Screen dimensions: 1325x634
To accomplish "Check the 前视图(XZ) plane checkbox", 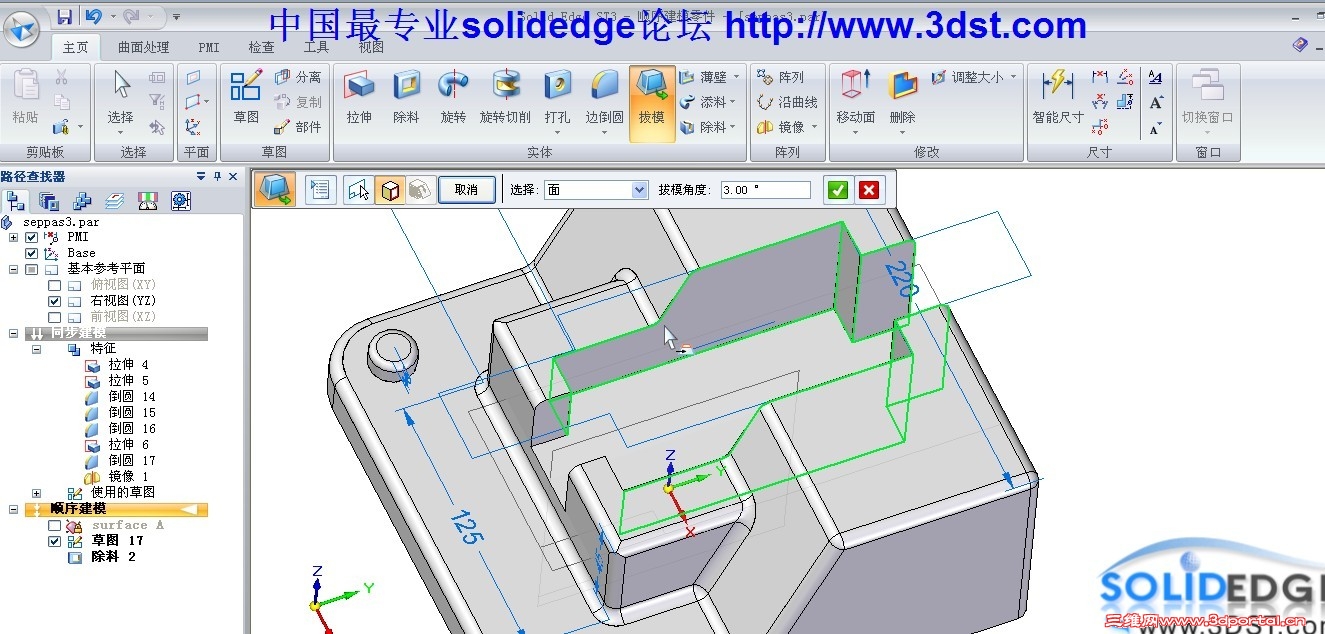I will click(54, 317).
